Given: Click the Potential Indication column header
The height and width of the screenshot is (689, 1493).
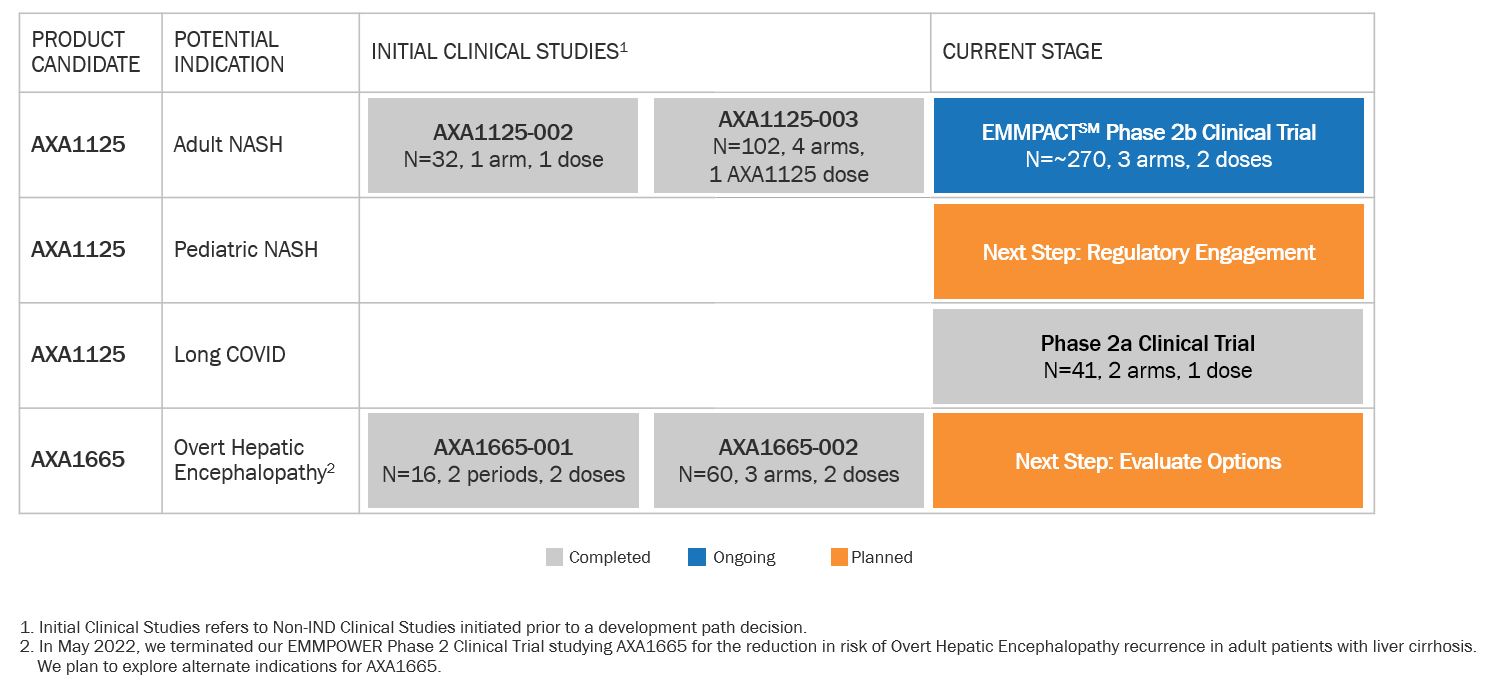Looking at the screenshot, I should [229, 52].
